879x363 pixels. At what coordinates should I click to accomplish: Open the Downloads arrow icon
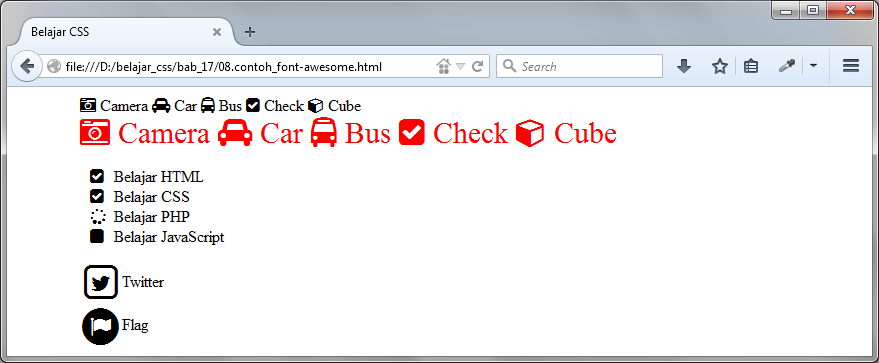click(683, 66)
